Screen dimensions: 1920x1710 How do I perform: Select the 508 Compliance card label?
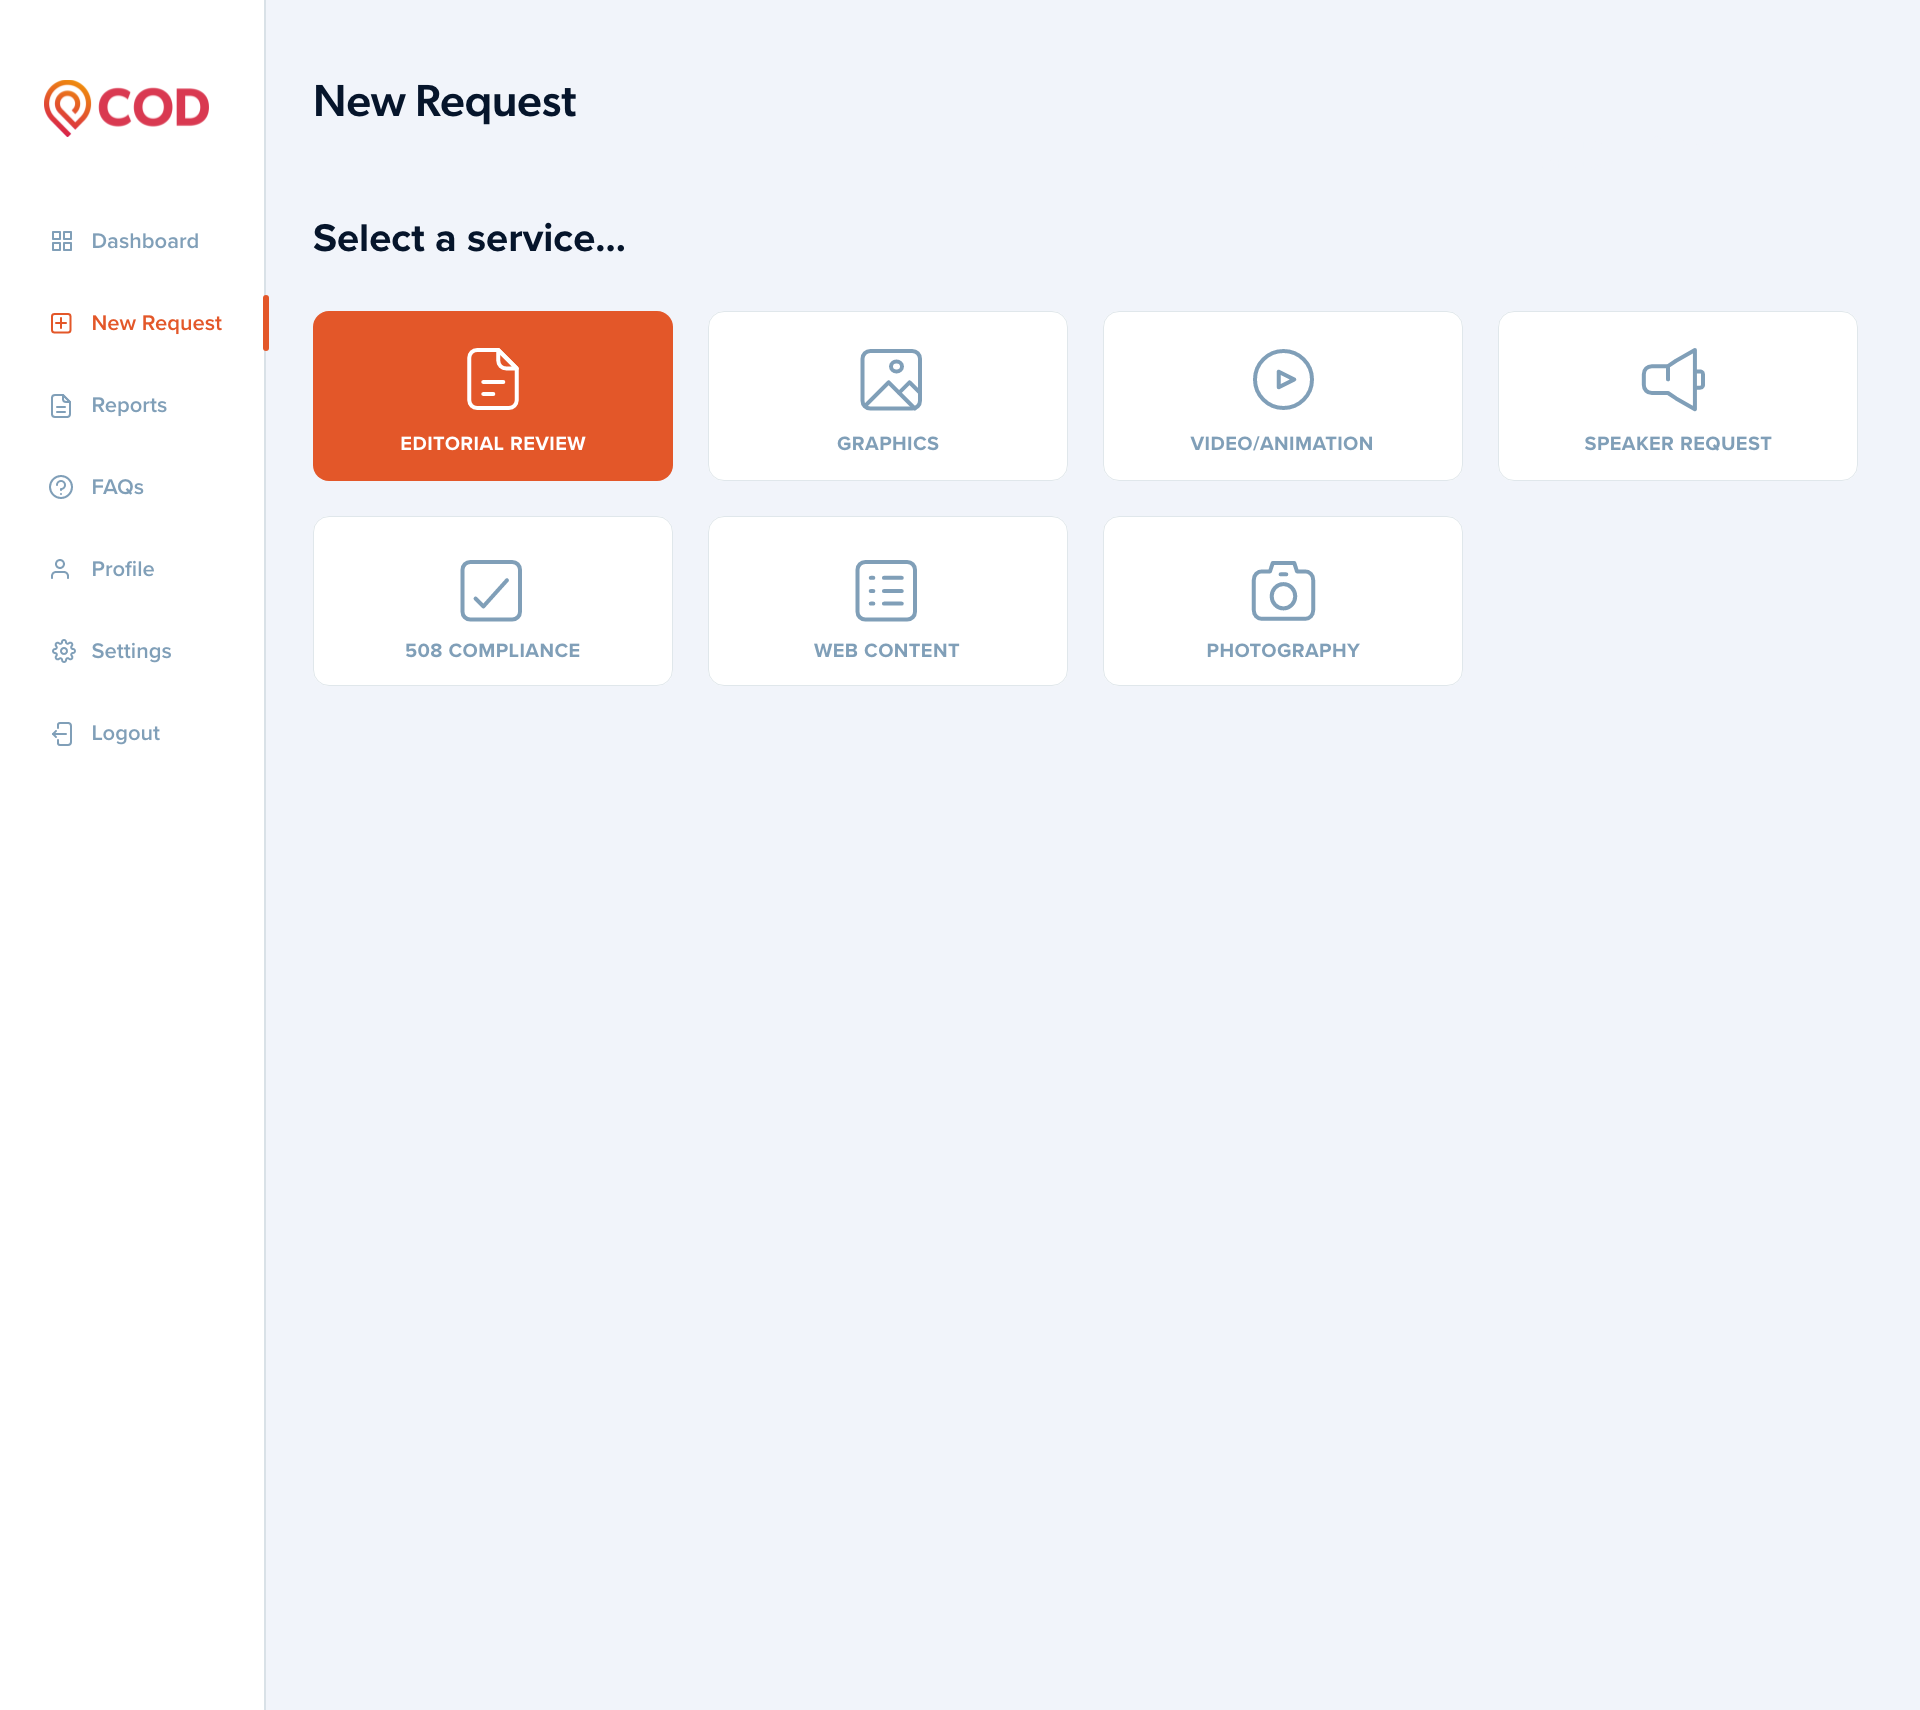(x=492, y=650)
